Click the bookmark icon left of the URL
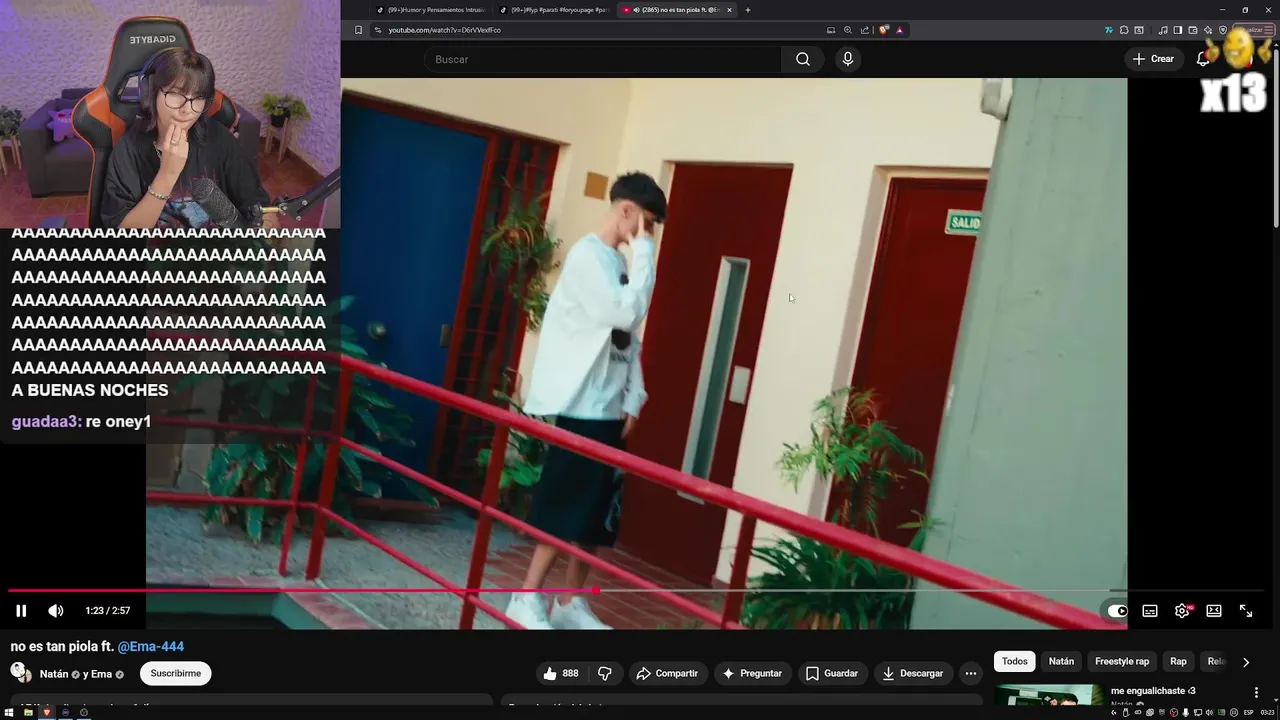The image size is (1280, 720). coord(358,30)
